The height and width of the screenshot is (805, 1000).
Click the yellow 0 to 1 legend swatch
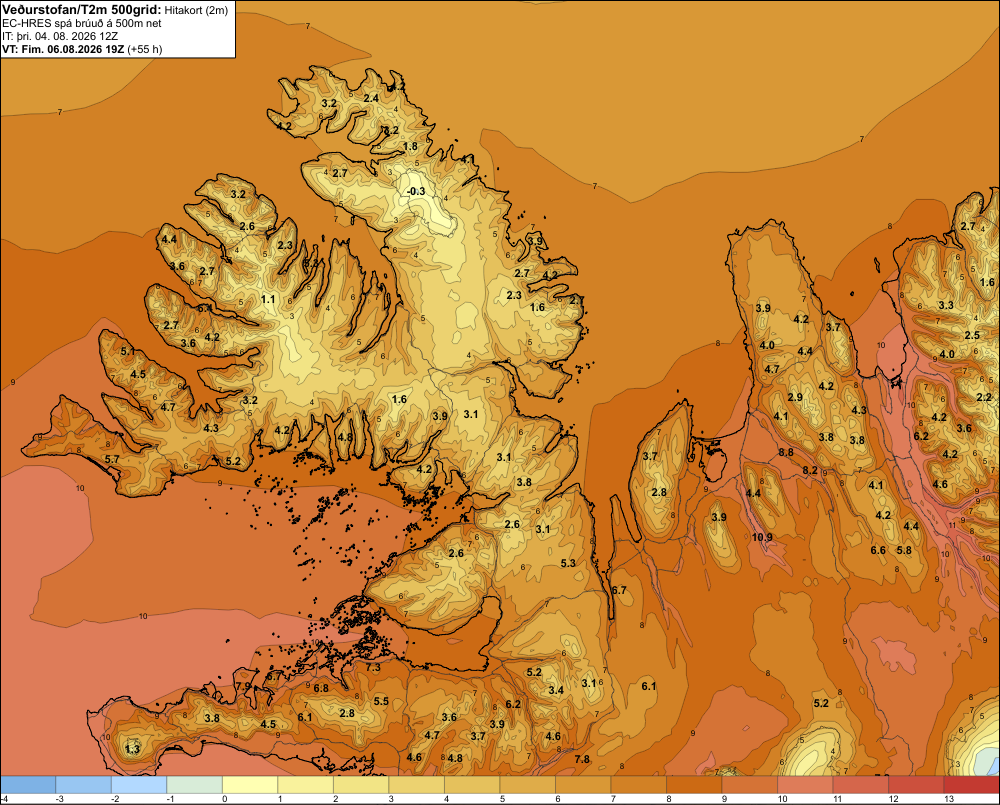250,785
